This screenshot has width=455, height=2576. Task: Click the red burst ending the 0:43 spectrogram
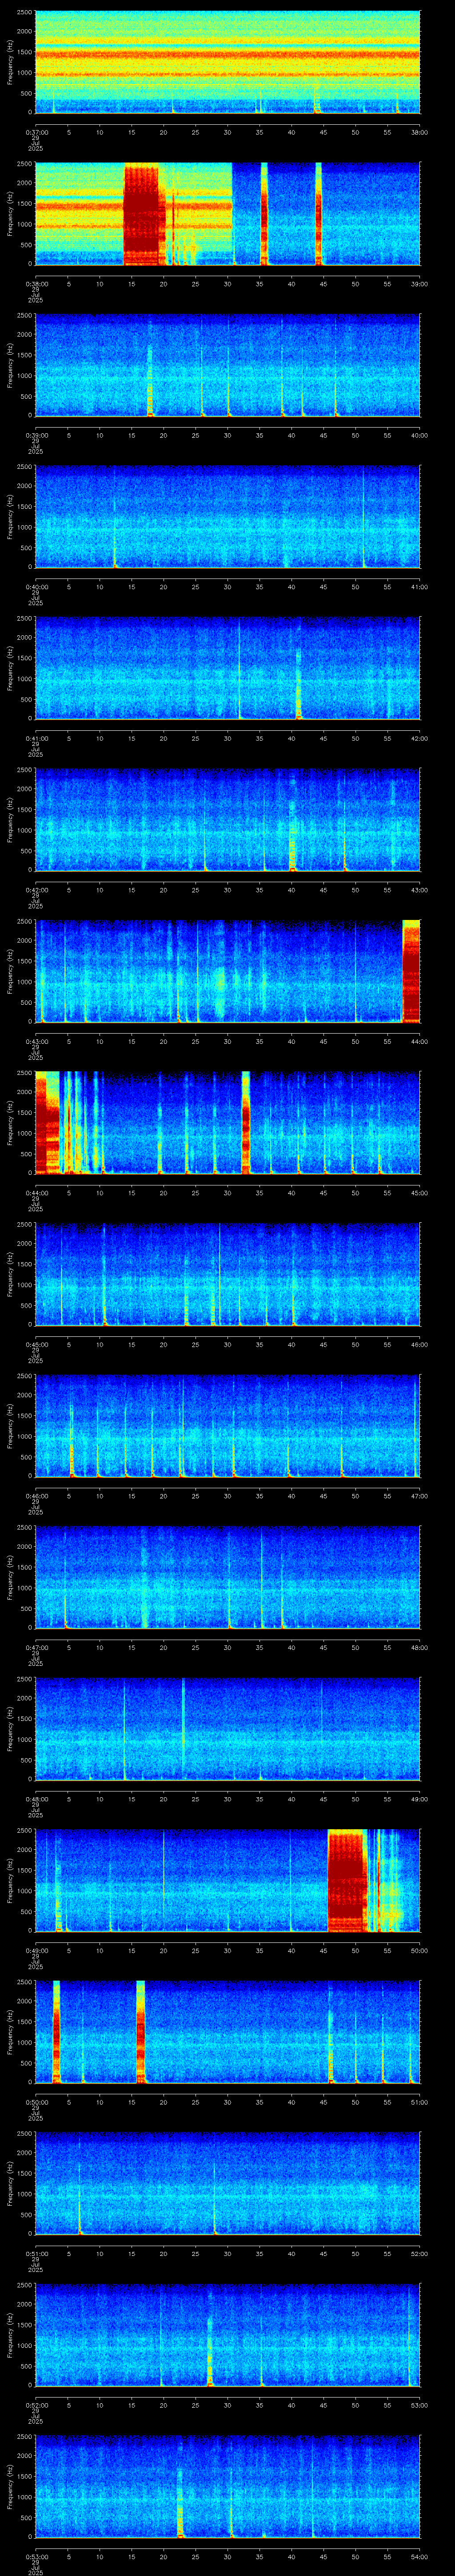coord(411,971)
